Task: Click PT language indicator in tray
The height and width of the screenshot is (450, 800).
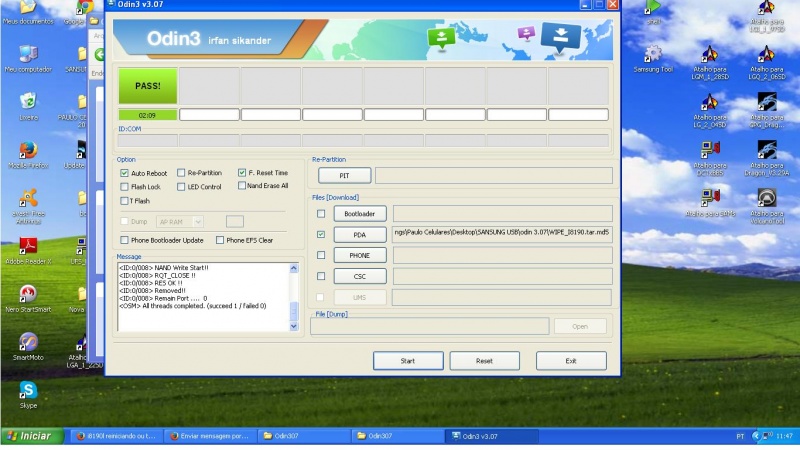Action: (x=740, y=436)
